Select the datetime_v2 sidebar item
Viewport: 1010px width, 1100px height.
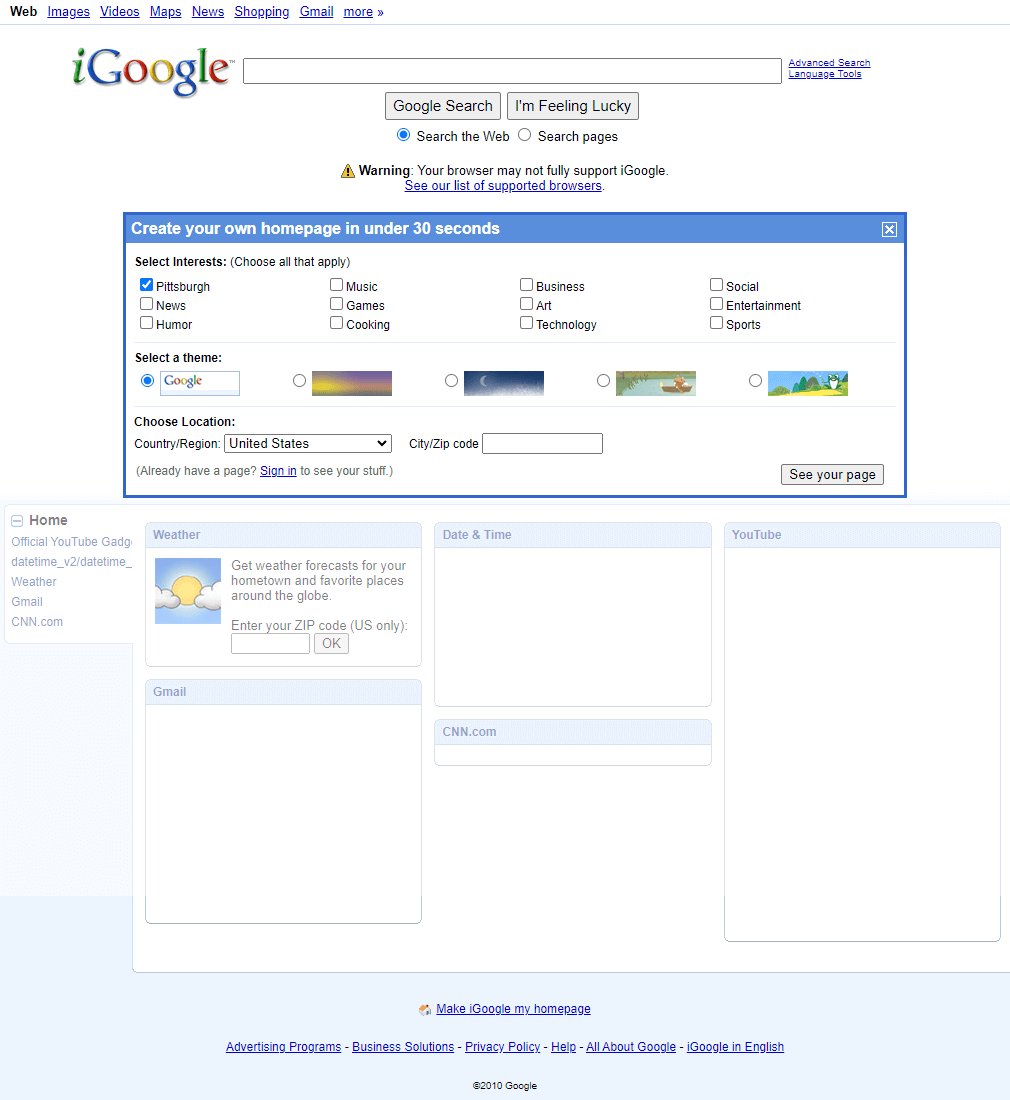72,561
